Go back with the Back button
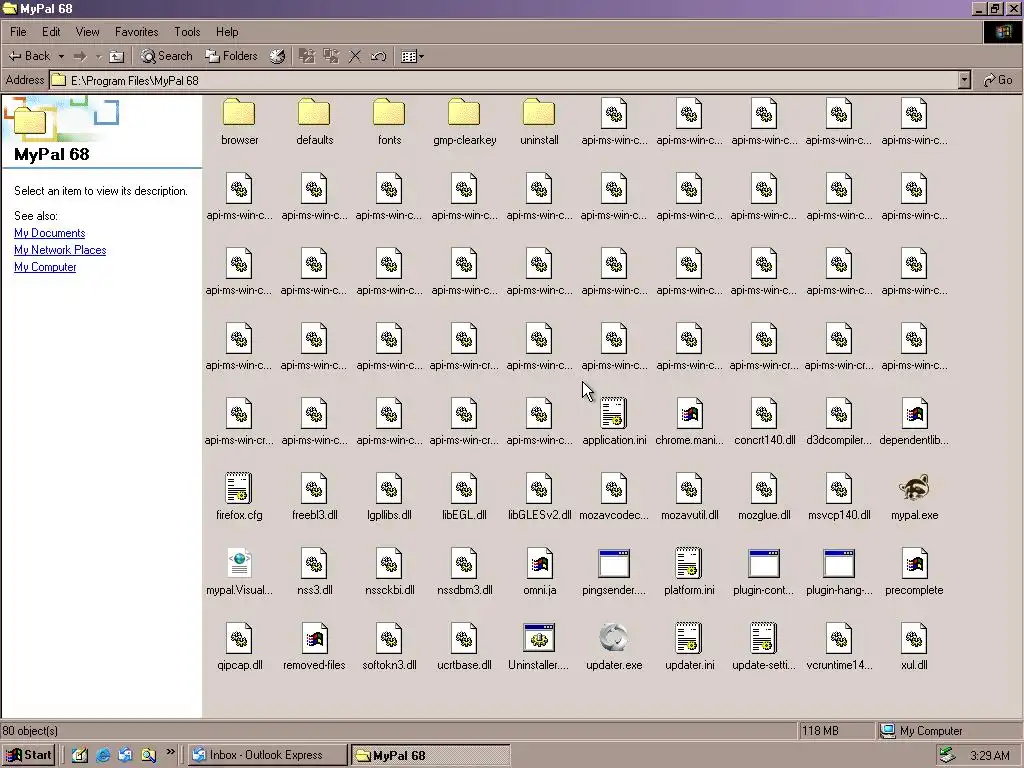This screenshot has width=1024, height=768. pos(29,56)
